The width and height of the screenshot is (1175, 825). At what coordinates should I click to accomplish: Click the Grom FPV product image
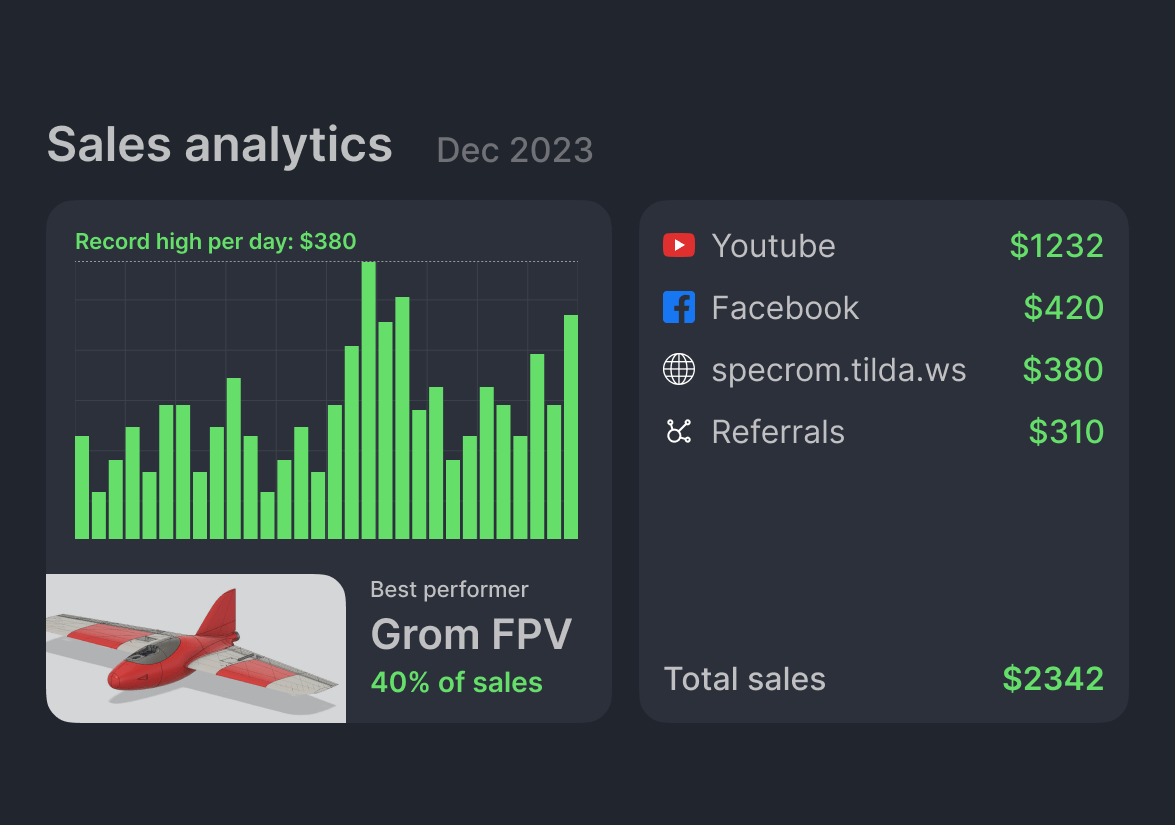[x=195, y=648]
